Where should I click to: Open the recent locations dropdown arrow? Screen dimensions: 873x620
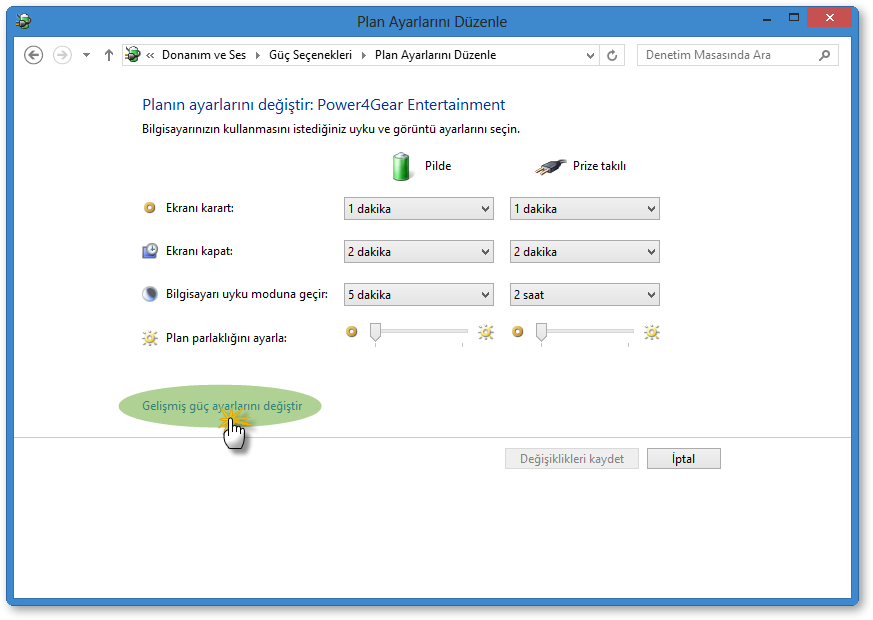pos(86,55)
